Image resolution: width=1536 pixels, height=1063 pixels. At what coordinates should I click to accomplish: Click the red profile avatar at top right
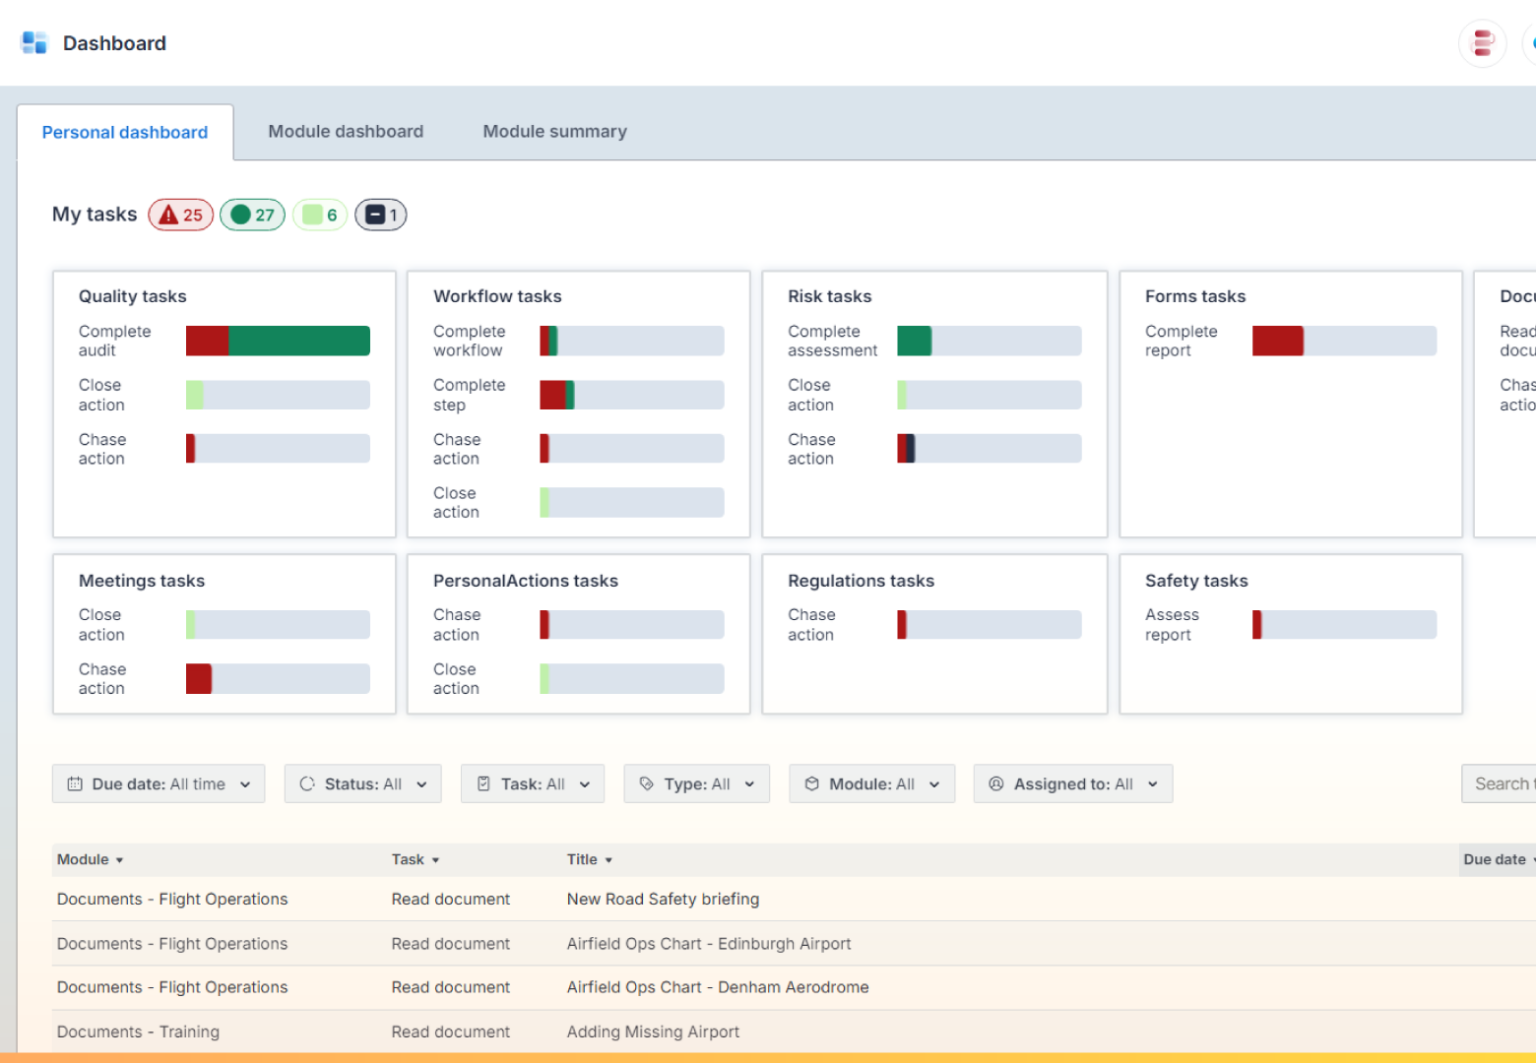pos(1481,43)
